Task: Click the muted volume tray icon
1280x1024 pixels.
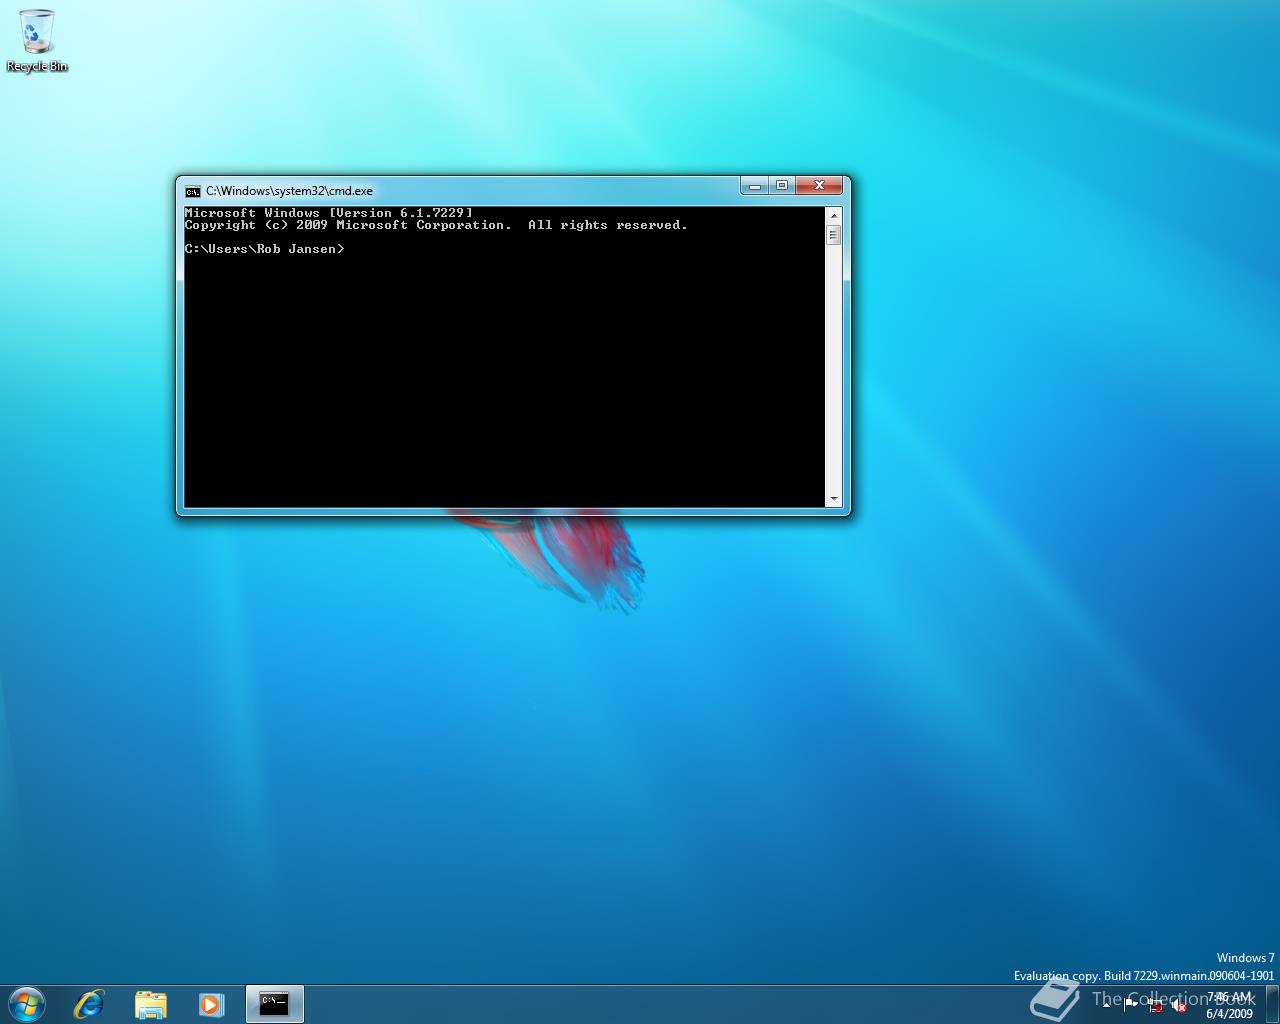Action: (x=1179, y=1006)
